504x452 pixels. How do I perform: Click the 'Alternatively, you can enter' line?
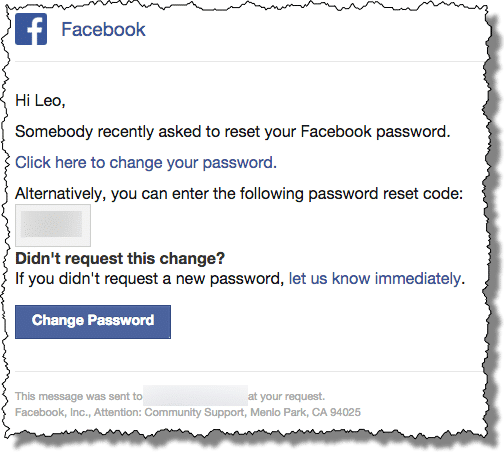tap(239, 194)
